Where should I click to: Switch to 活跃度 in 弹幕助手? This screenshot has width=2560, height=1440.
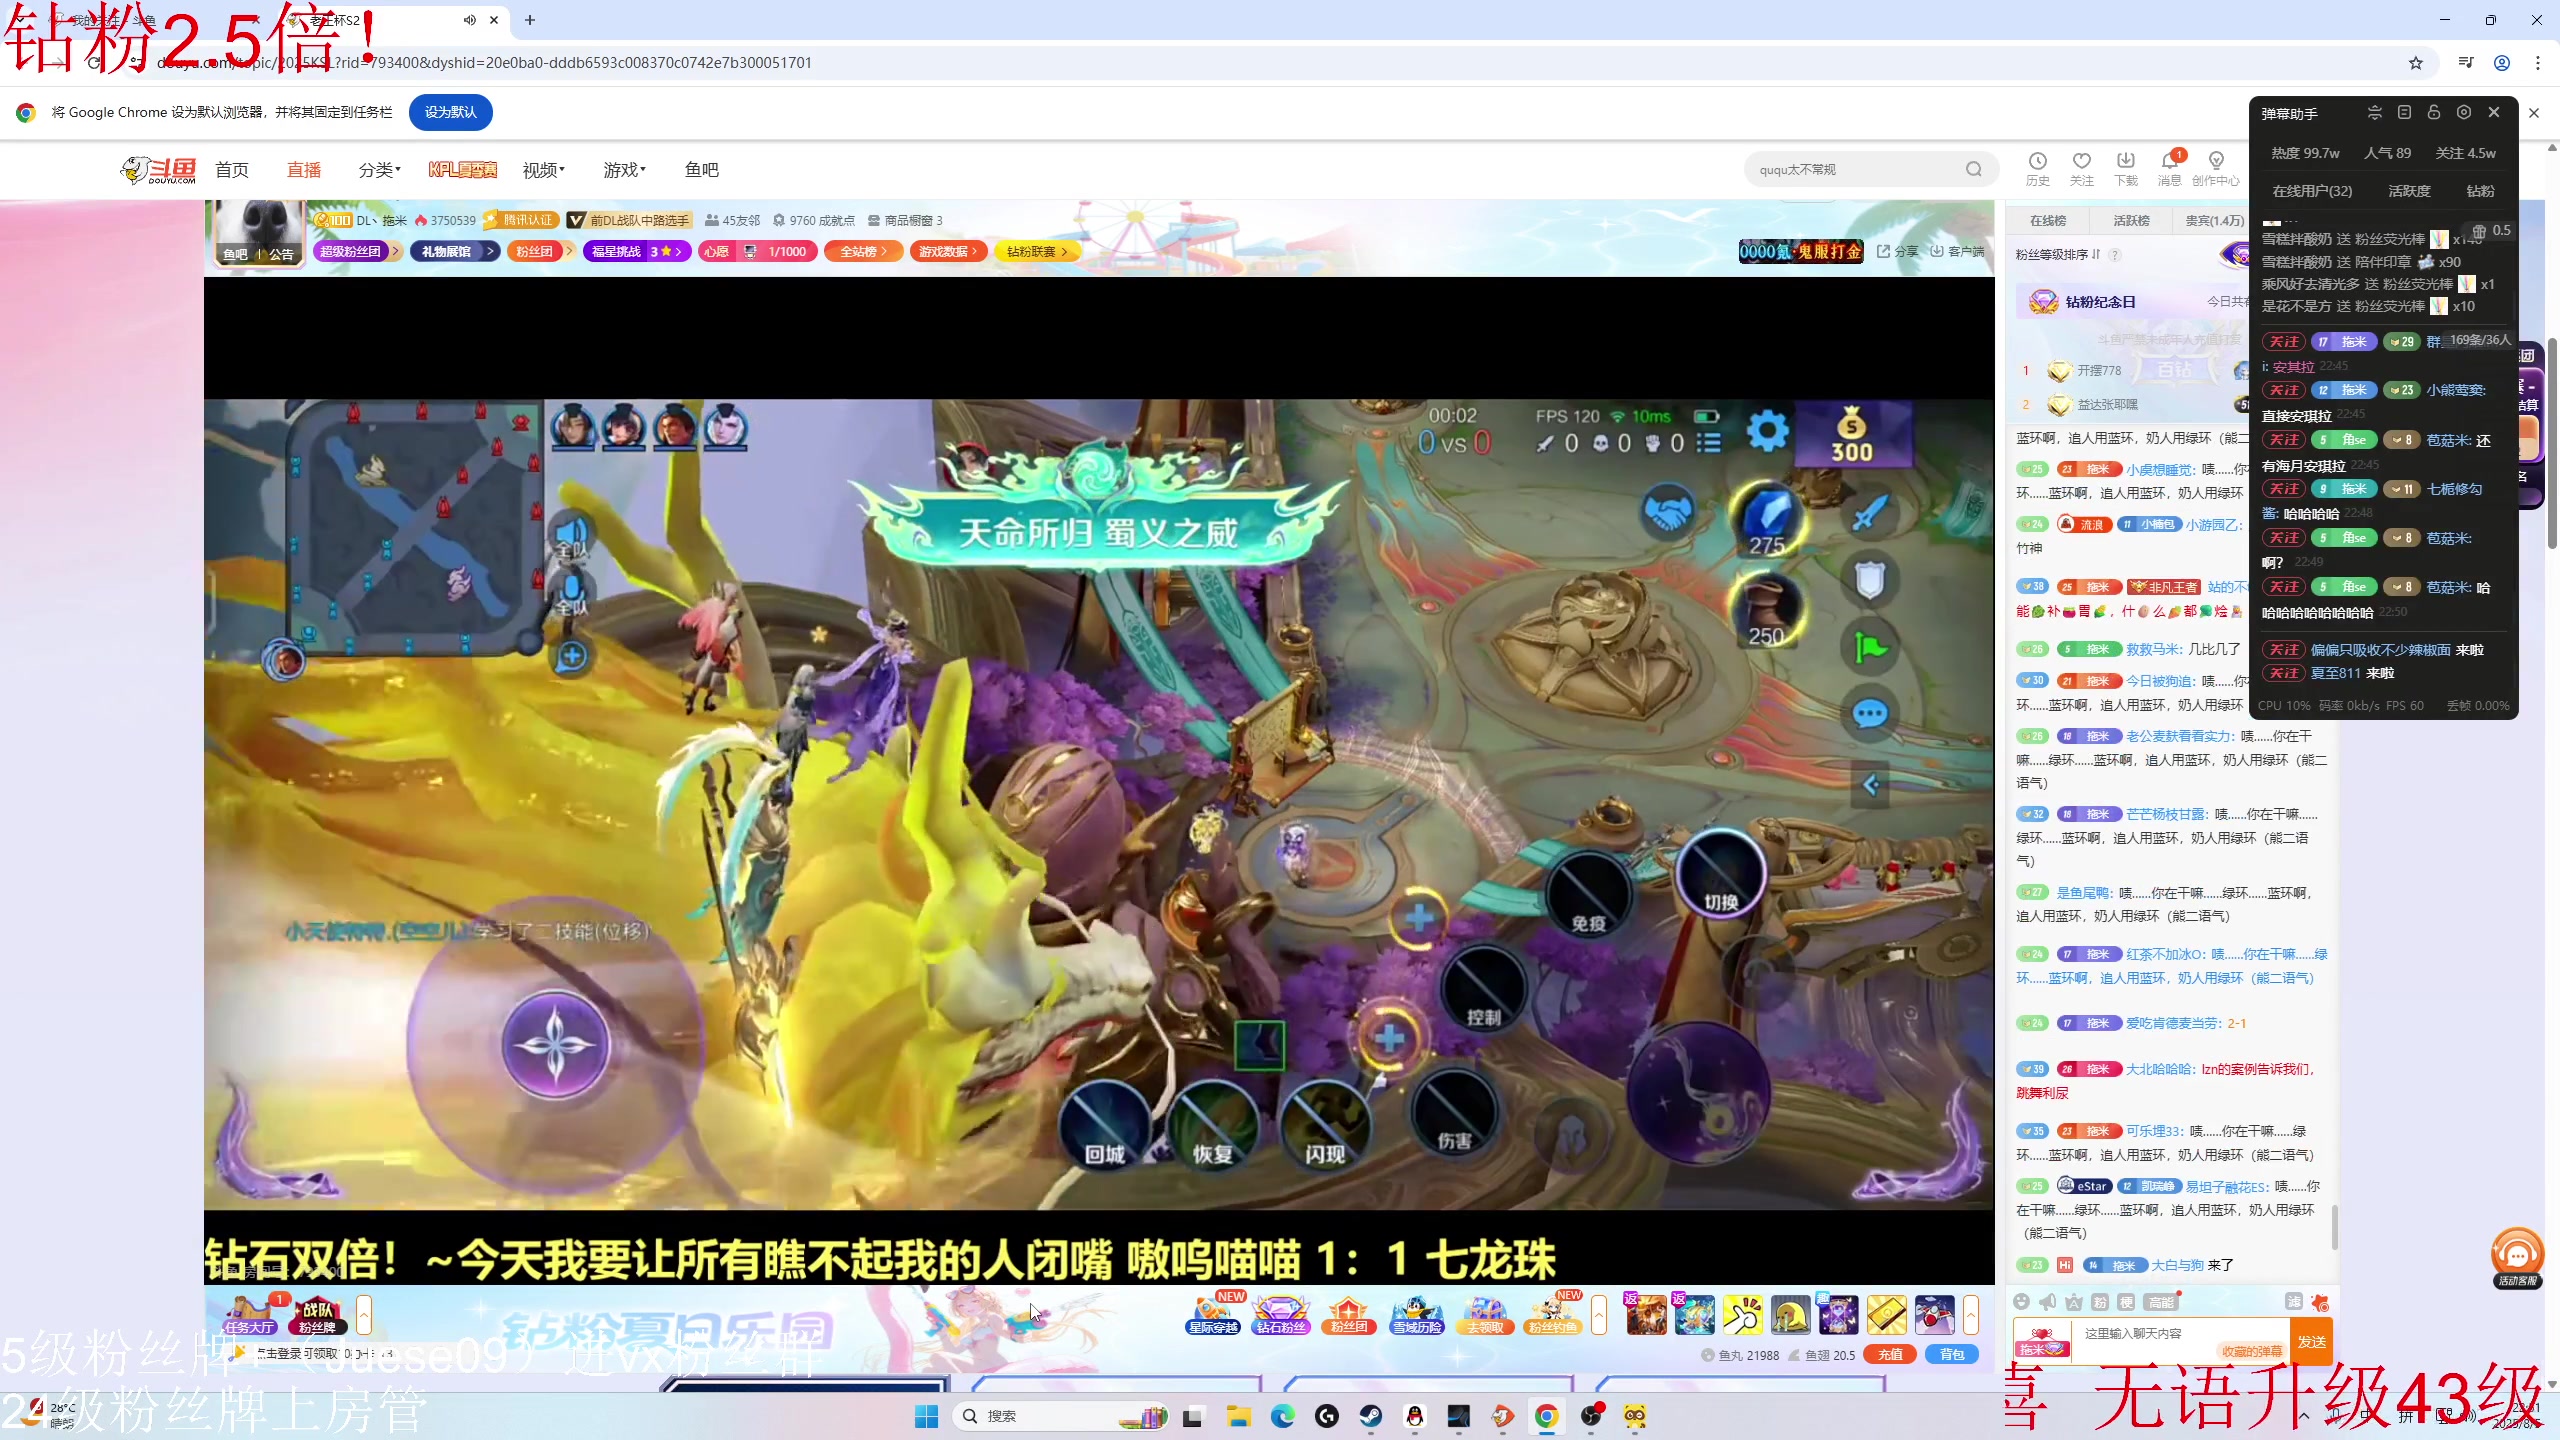(2409, 191)
